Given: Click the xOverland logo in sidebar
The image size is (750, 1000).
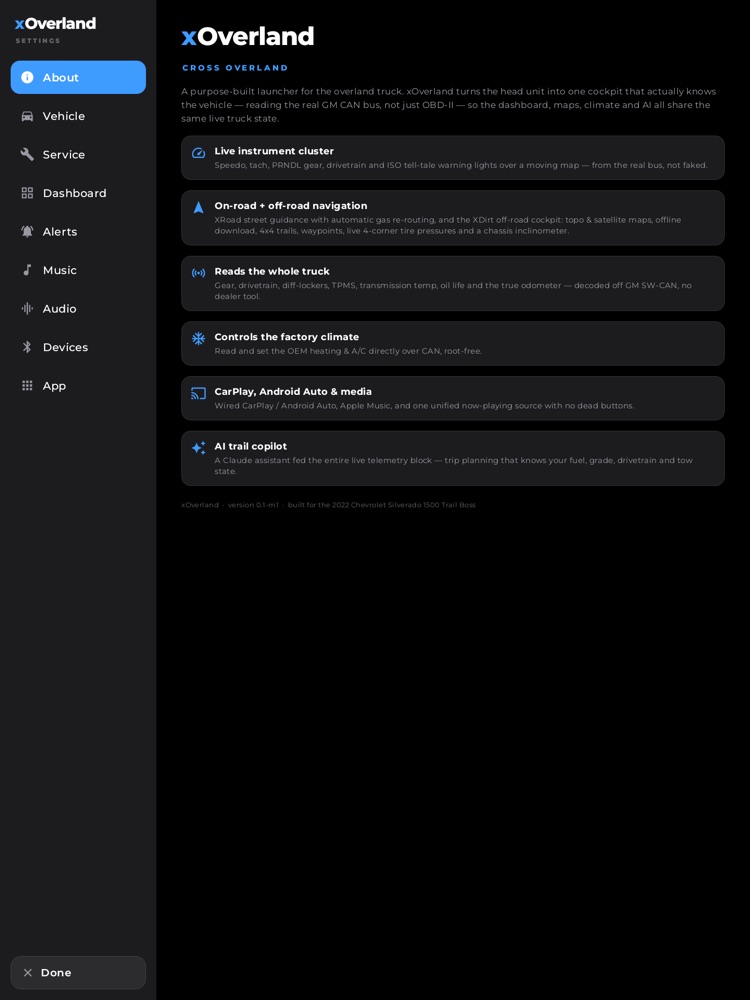Looking at the screenshot, I should (55, 24).
